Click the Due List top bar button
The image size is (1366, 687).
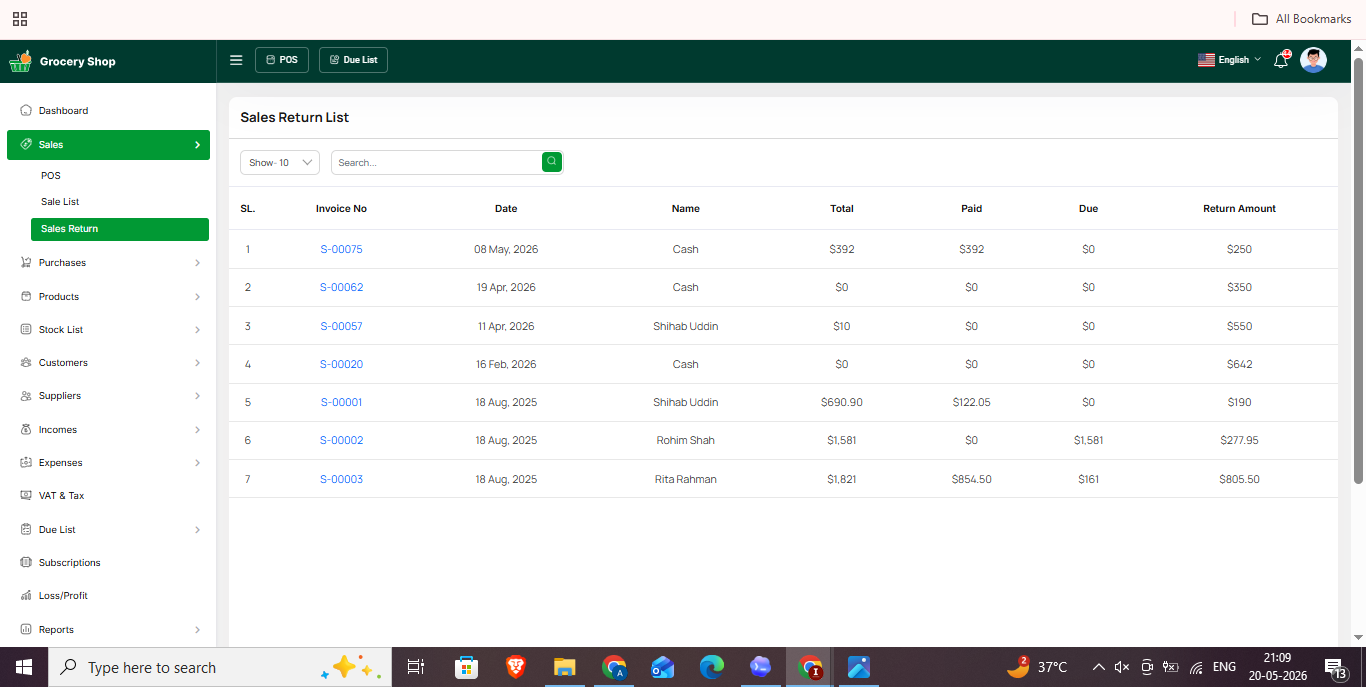tap(353, 60)
